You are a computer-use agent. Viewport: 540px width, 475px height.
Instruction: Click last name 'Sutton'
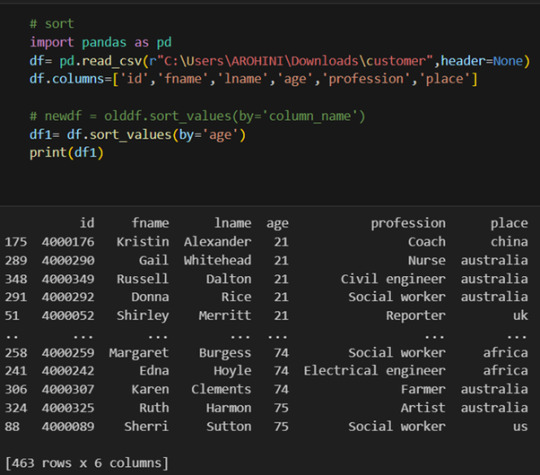click(229, 427)
